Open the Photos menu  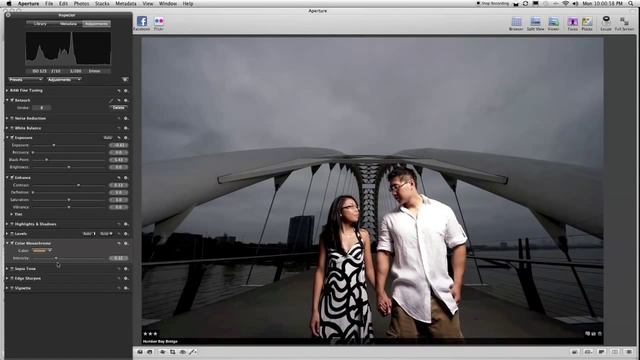pos(81,3)
